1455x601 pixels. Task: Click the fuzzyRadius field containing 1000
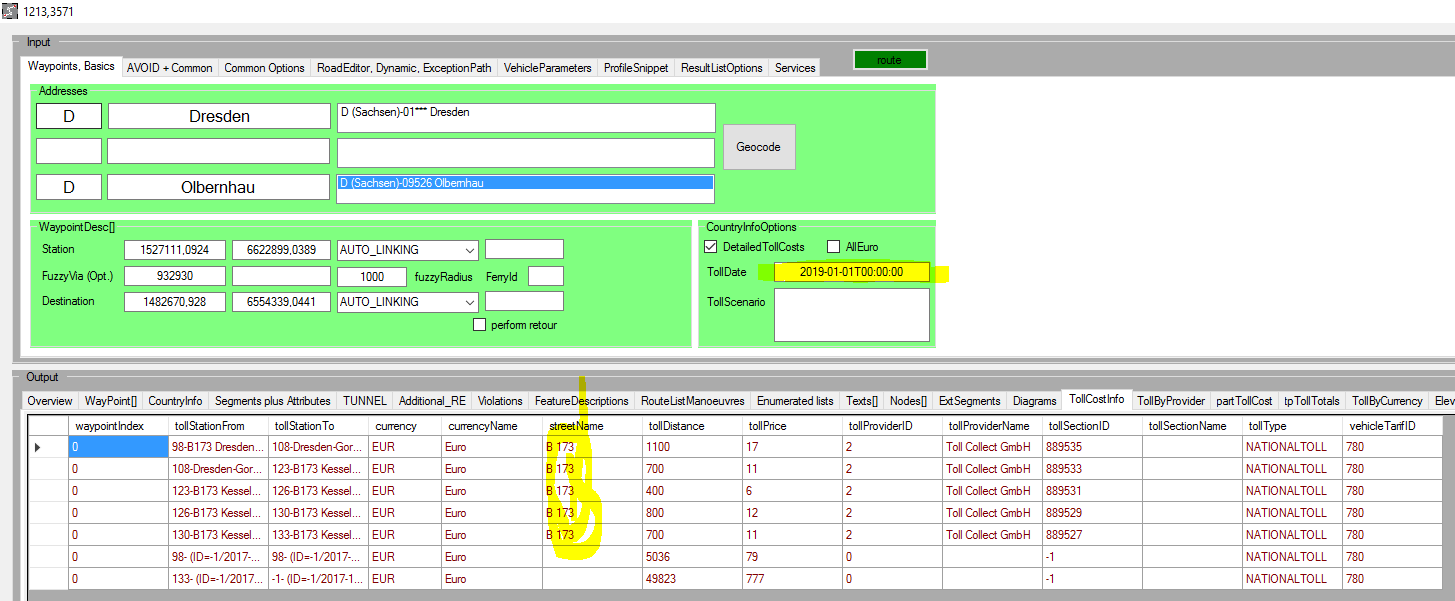(372, 276)
